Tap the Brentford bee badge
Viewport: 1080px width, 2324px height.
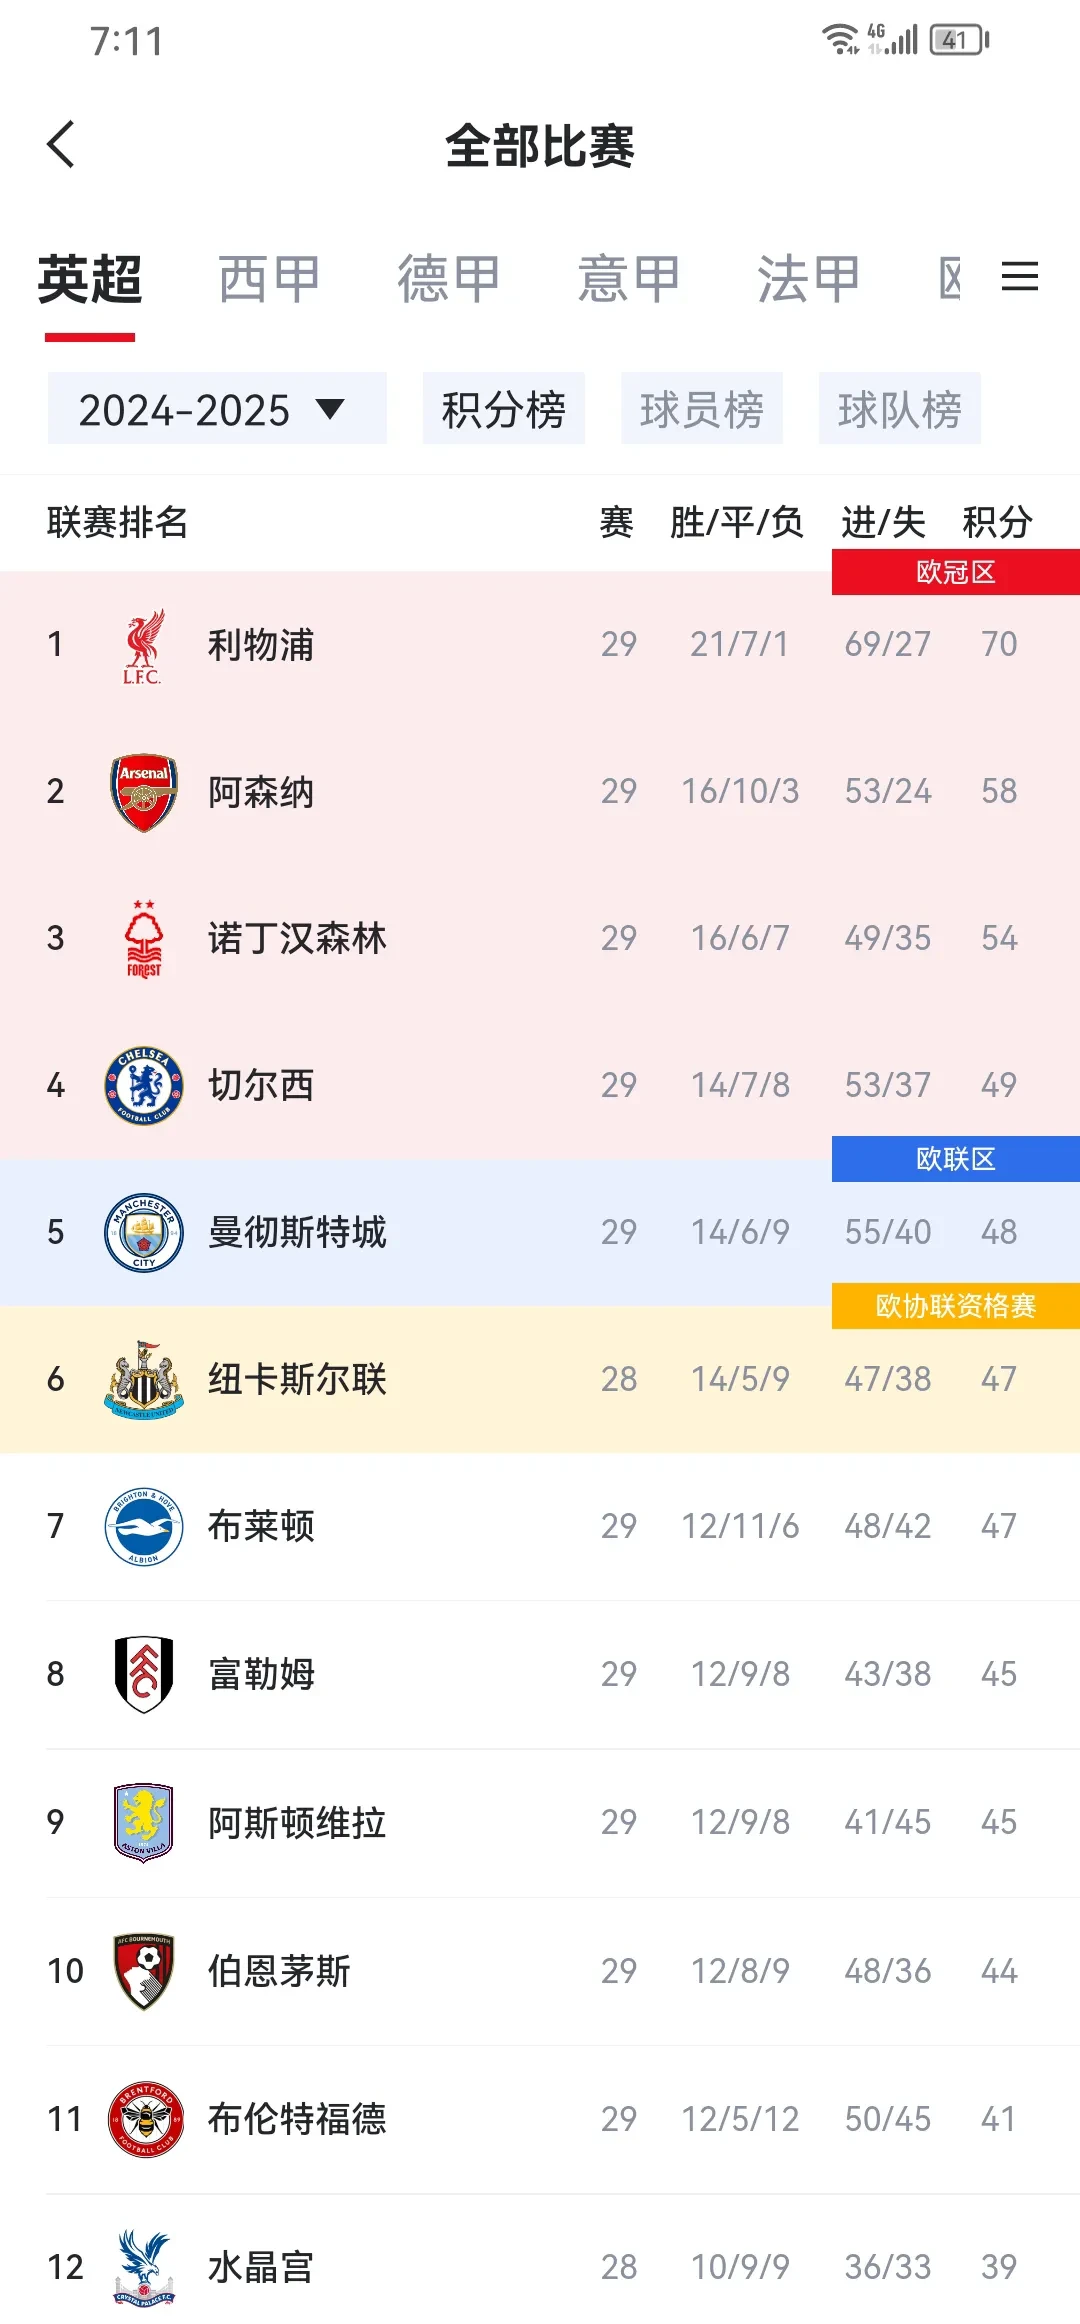143,2118
